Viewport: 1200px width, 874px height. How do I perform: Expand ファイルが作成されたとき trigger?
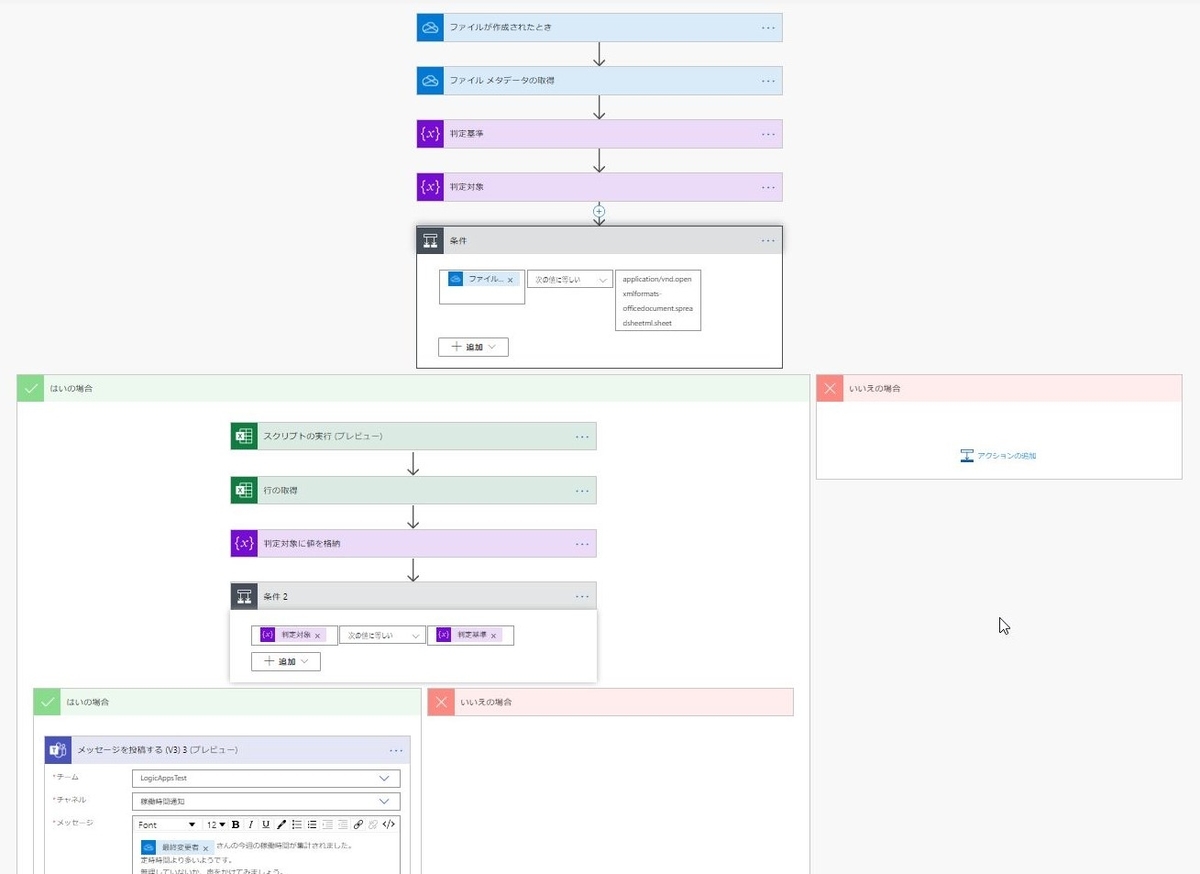coord(599,28)
